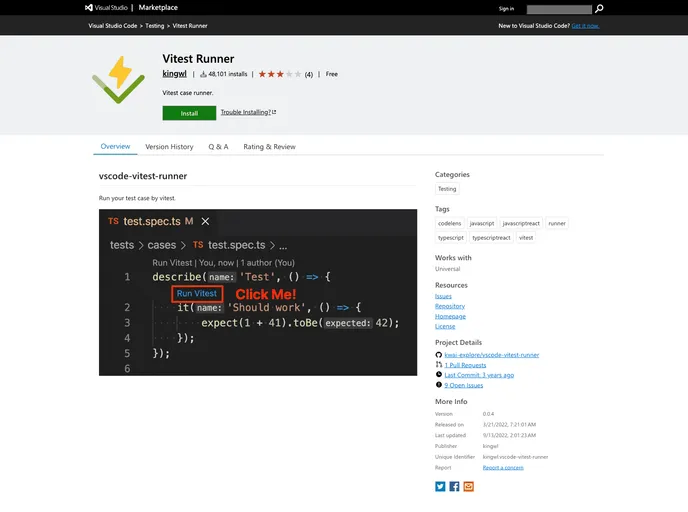Click the code screenshot preview image

(258, 292)
